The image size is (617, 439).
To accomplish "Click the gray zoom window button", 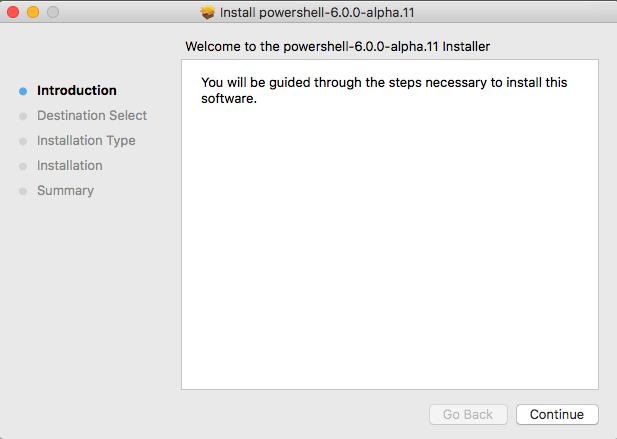I will pos(53,13).
